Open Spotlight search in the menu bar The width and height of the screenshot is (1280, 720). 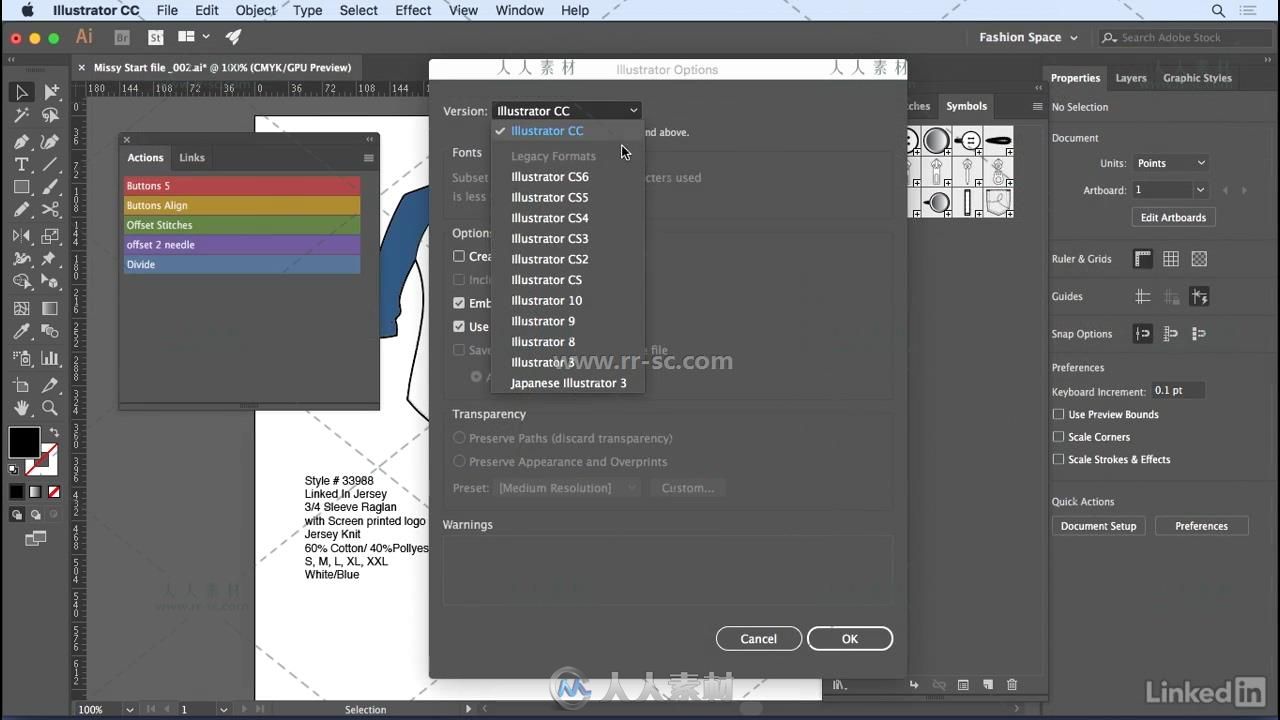(1218, 11)
